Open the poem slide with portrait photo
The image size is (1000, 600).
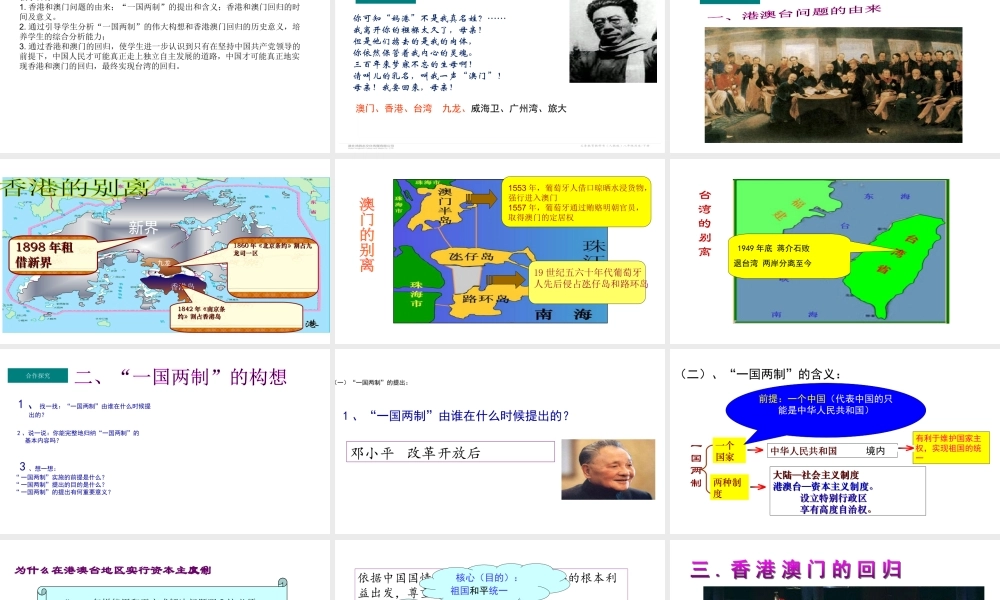pyautogui.click(x=500, y=77)
